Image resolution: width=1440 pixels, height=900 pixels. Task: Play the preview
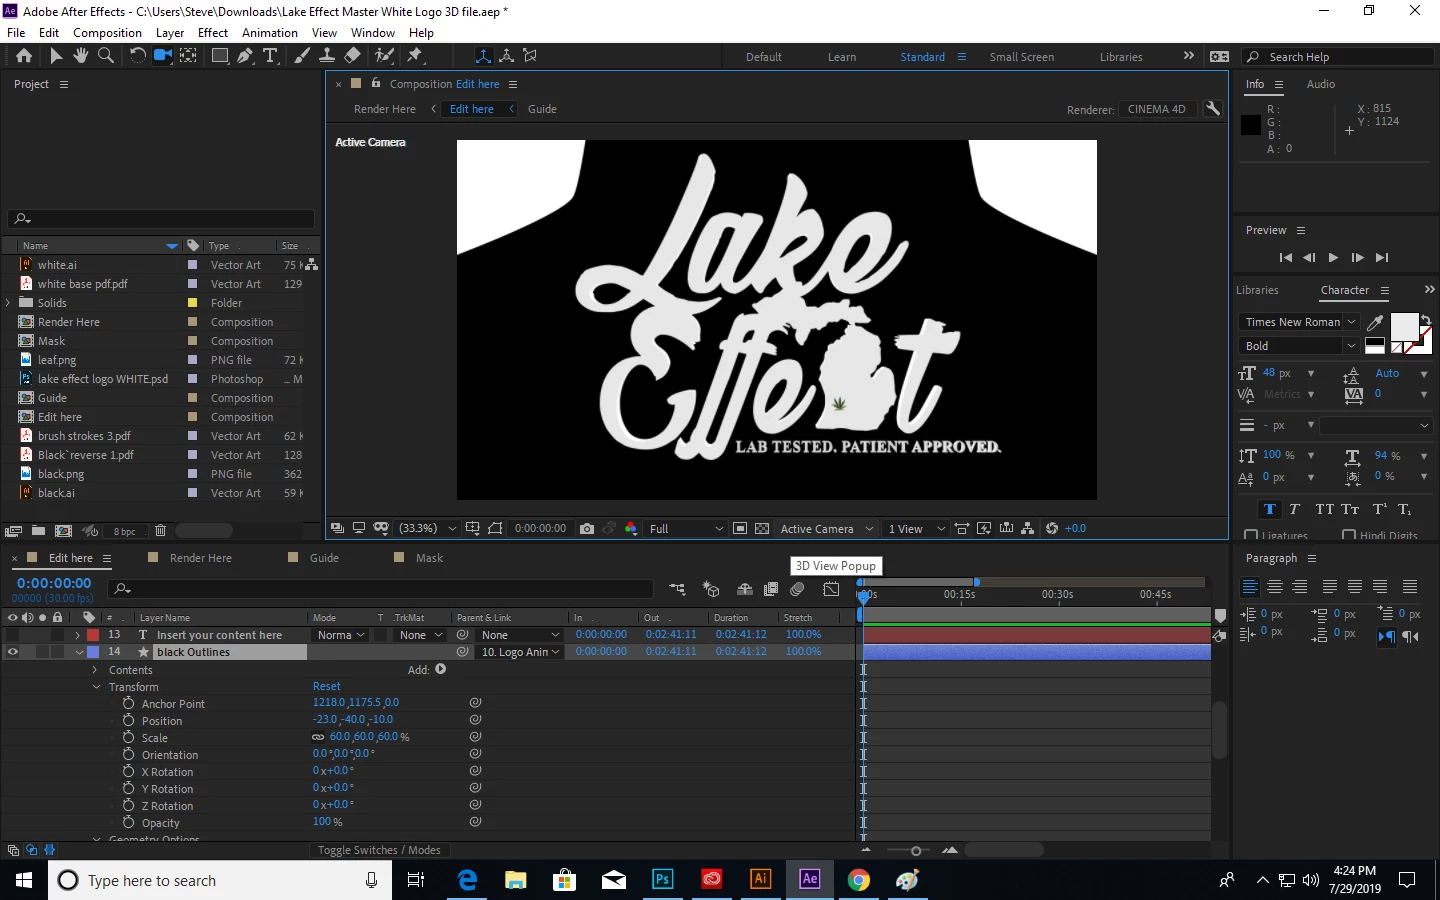coord(1333,258)
